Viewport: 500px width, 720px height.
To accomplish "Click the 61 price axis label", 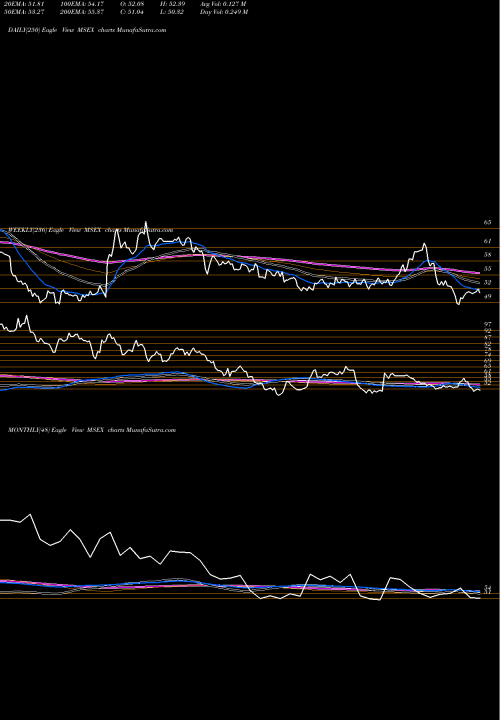I will 487,241.
